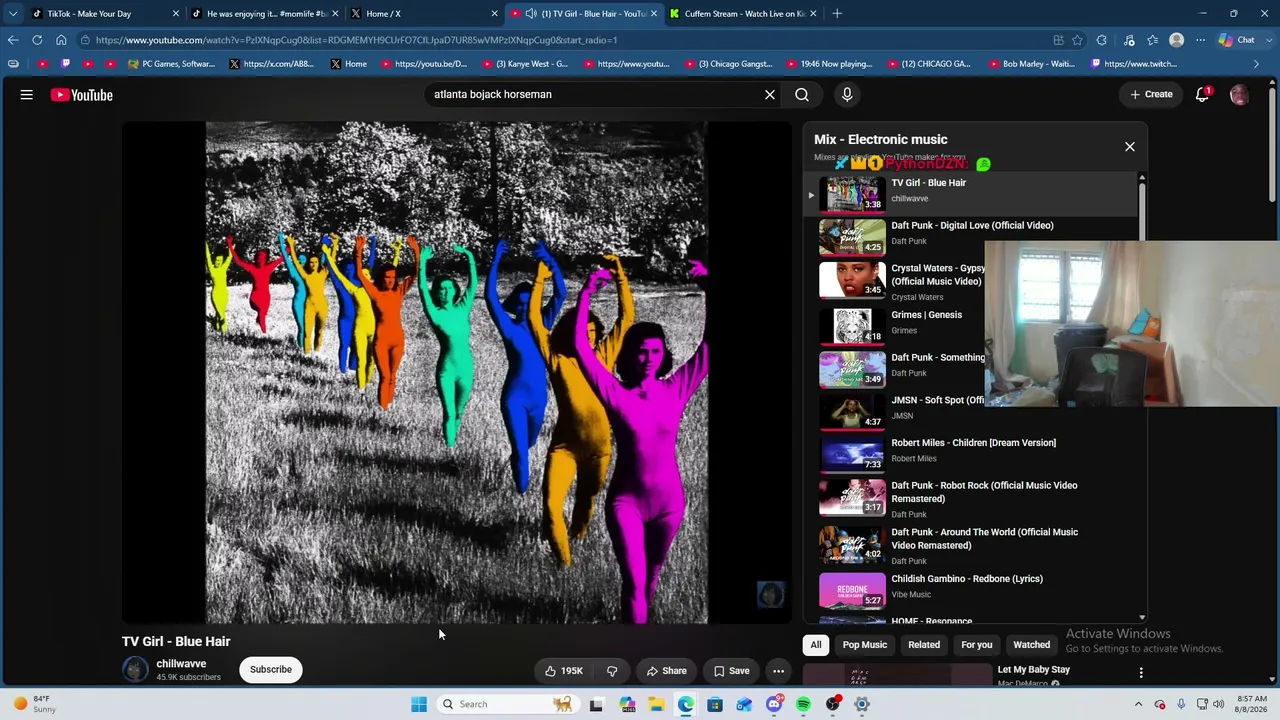Screen dimensions: 1280x720
Task: Click the magnifier search button
Action: (x=802, y=95)
